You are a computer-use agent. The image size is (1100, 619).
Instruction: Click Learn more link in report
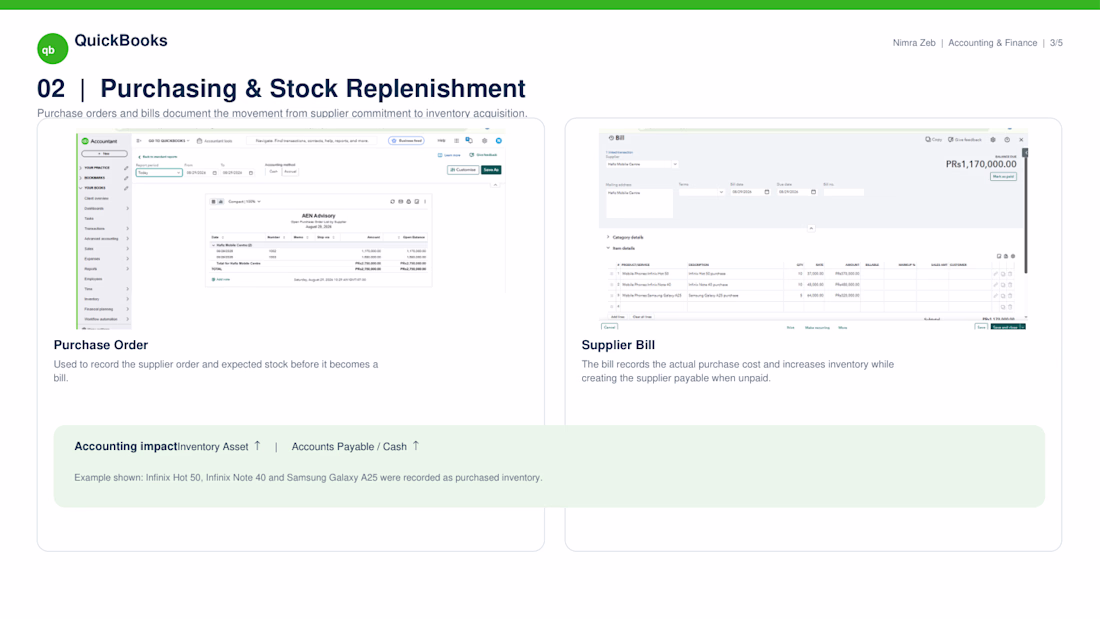(450, 155)
